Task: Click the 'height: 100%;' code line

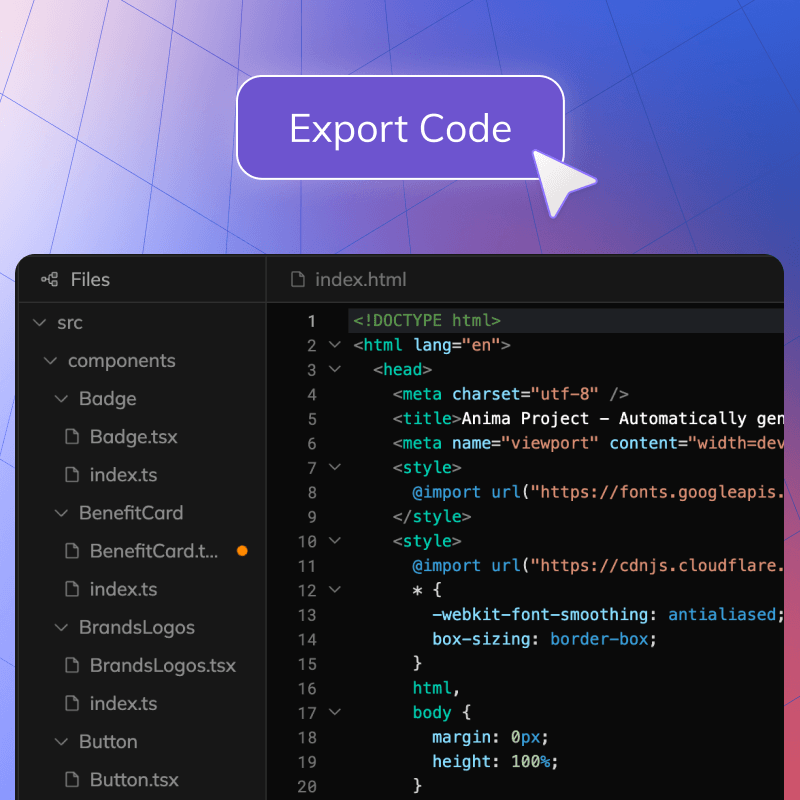Action: (495, 761)
